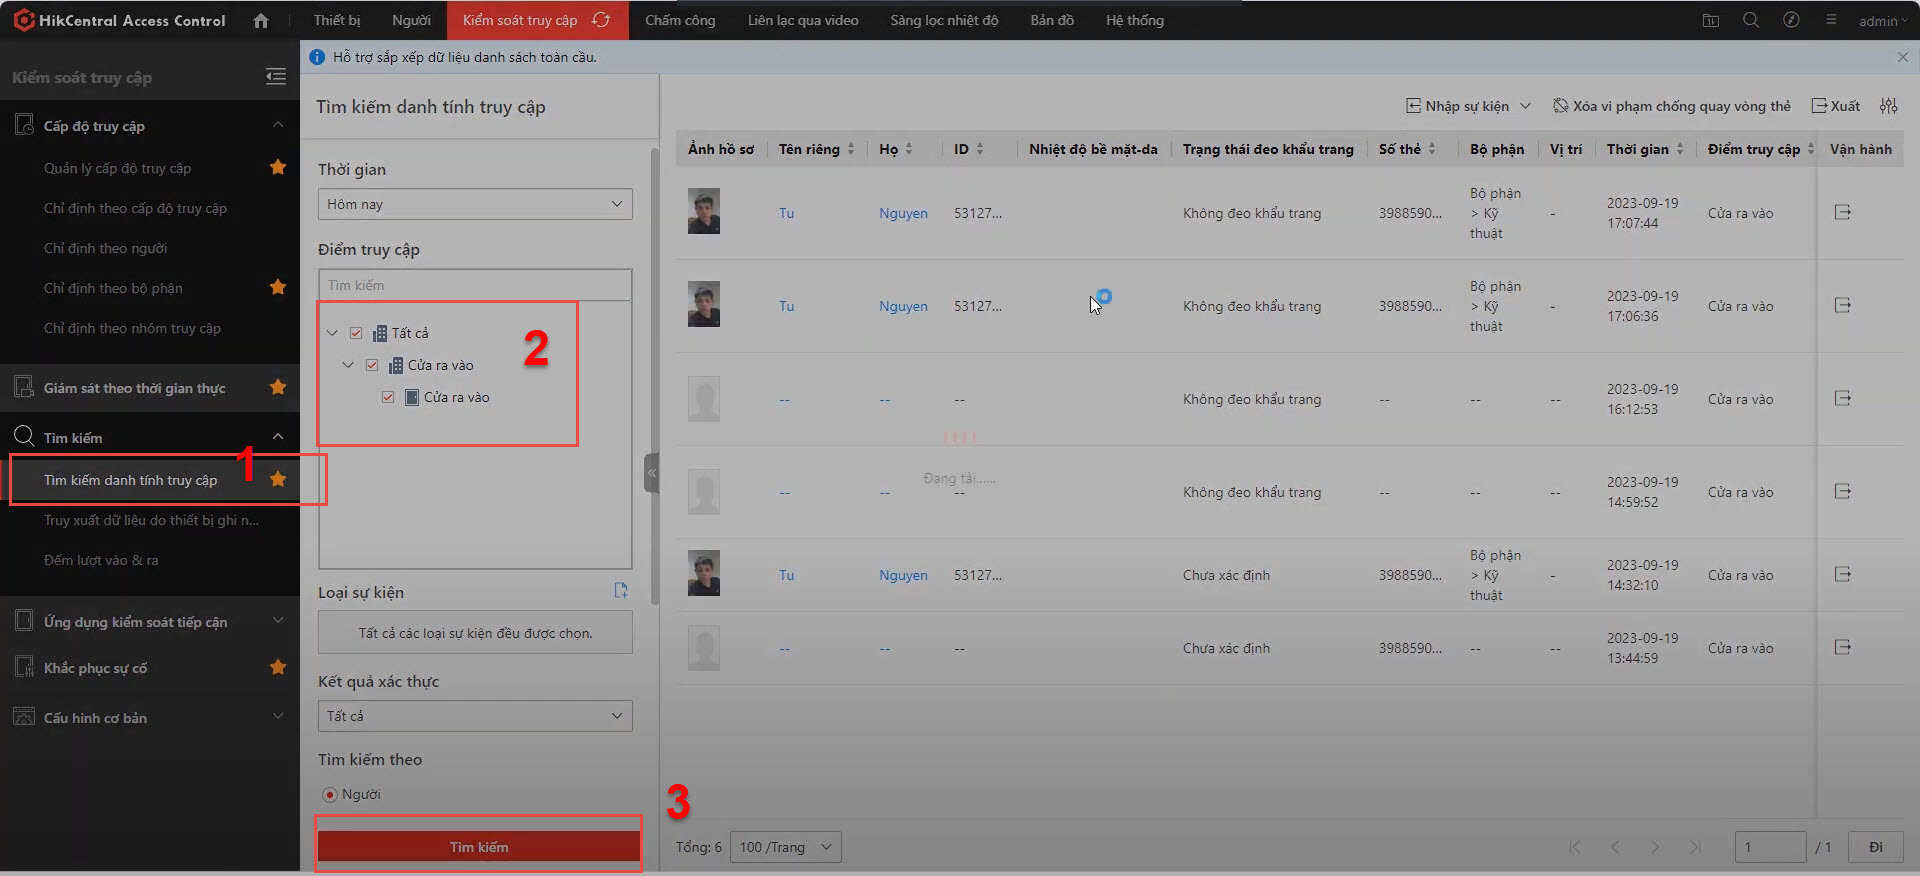Uncheck the Tất cả checkbox

pos(356,333)
